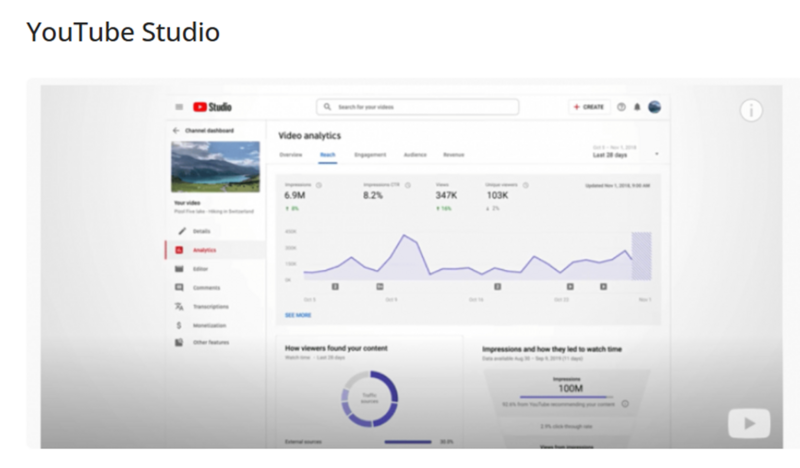Click the info icon beside YouTube recommending text
Screen dimensions: 800x468
[x=625, y=404]
